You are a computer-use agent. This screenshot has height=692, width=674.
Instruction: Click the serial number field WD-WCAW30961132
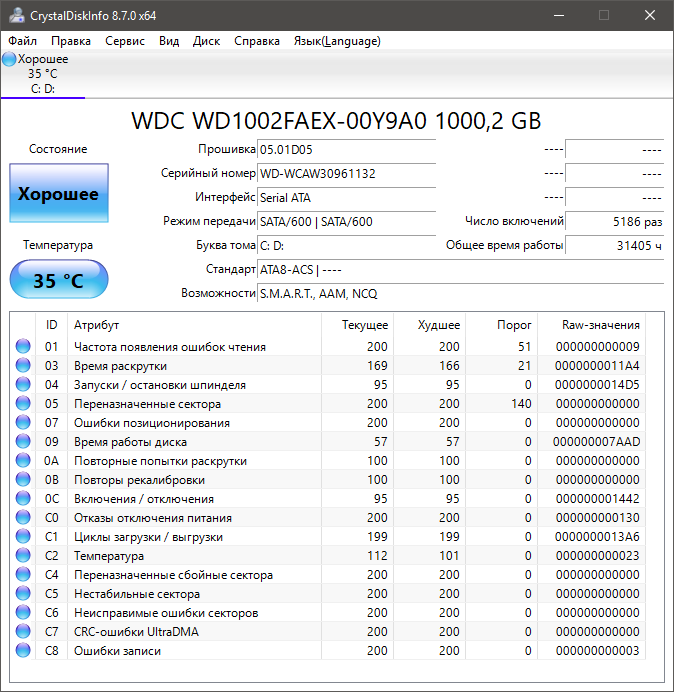tap(346, 173)
